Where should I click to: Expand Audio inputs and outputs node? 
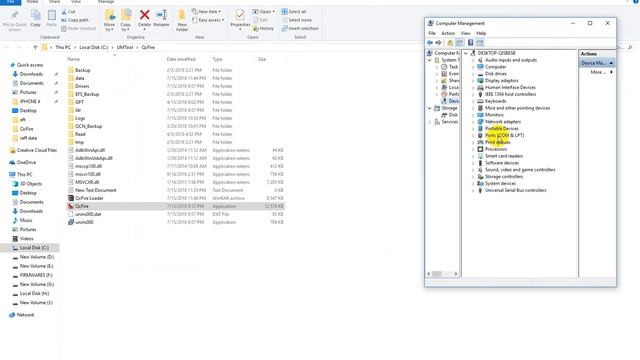pos(473,60)
